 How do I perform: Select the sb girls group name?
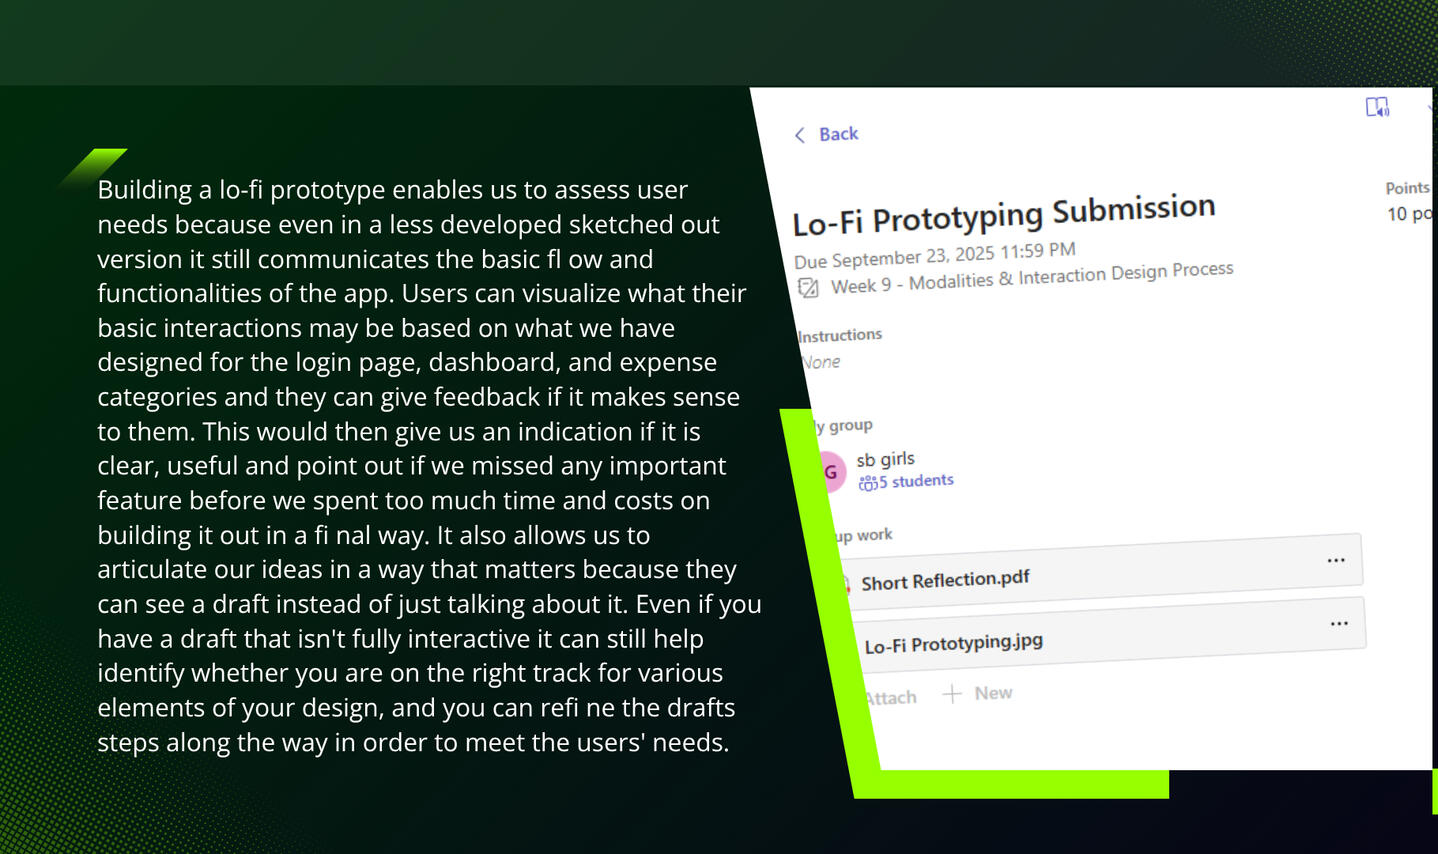[x=885, y=459]
